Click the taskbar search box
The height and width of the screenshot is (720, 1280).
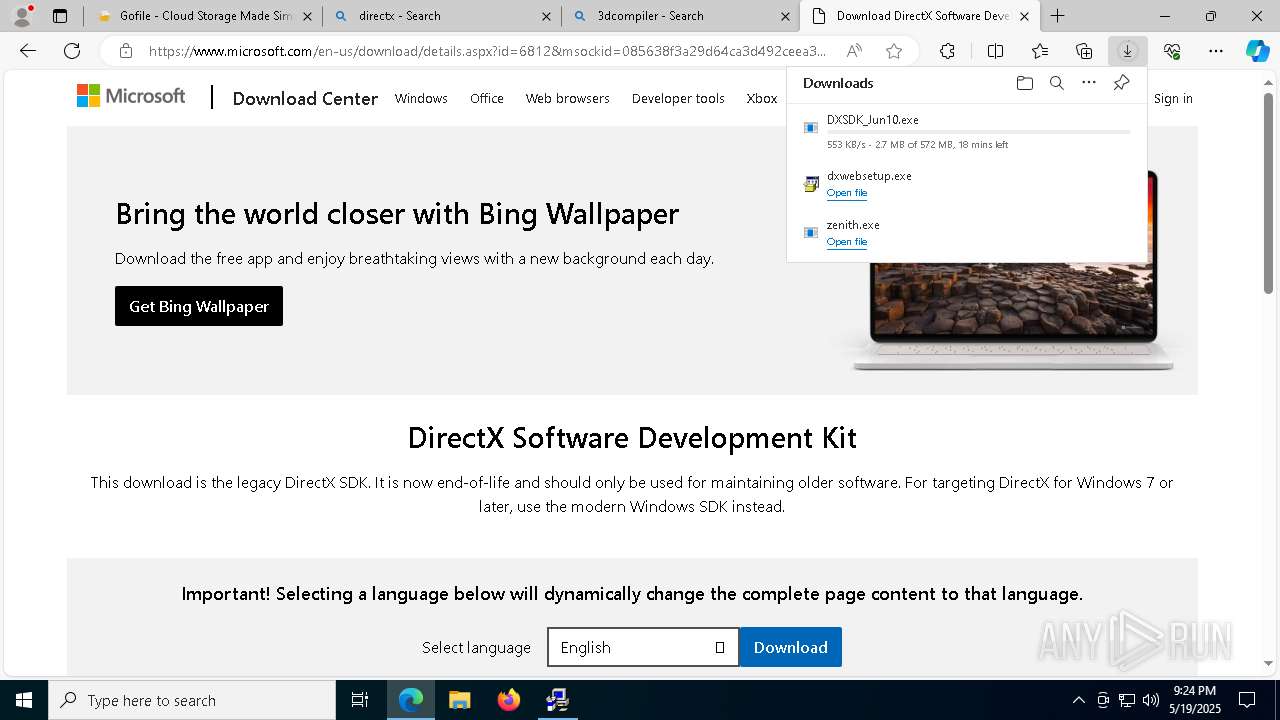(x=192, y=700)
